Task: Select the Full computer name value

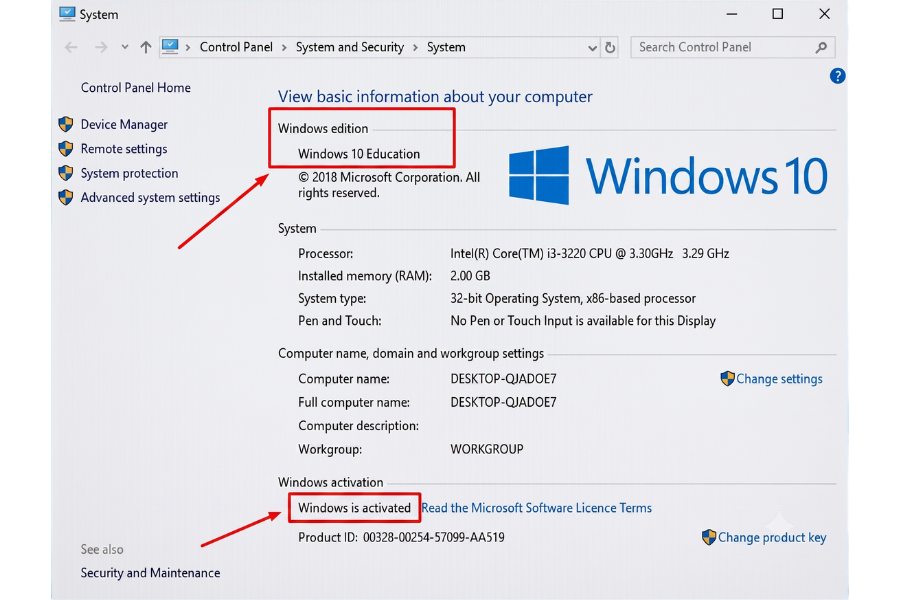Action: (503, 402)
